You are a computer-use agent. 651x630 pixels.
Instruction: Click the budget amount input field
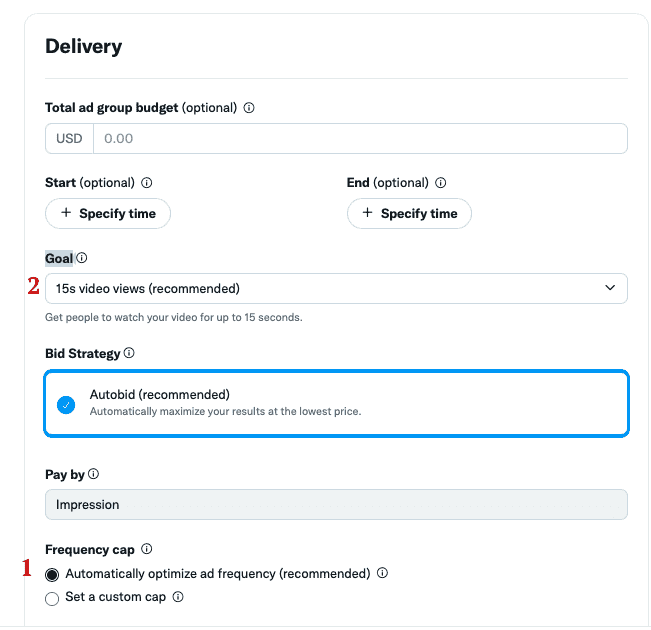tap(360, 138)
